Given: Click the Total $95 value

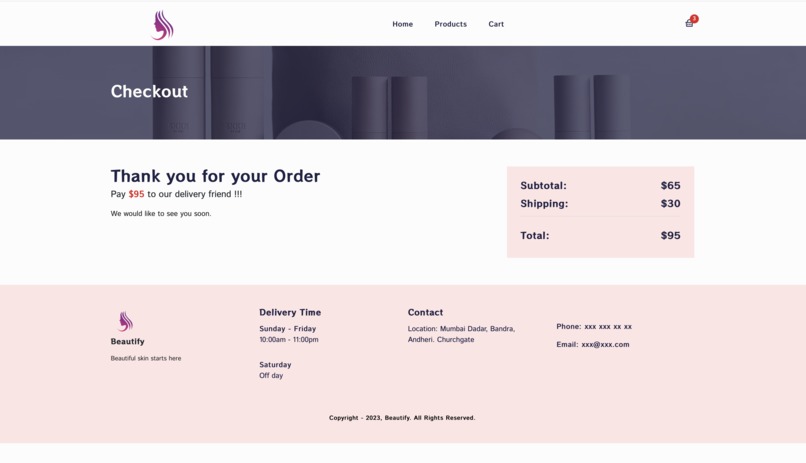Looking at the screenshot, I should pyautogui.click(x=670, y=235).
